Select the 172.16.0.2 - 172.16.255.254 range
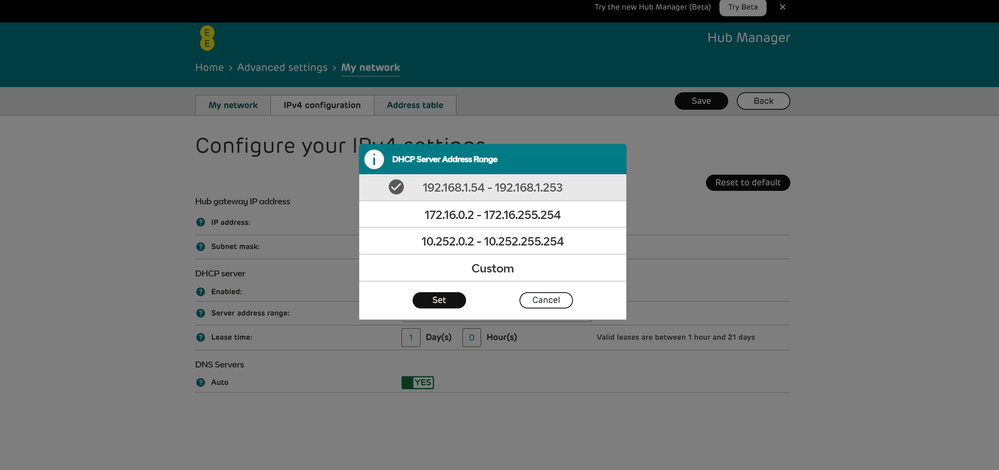 [x=492, y=215]
